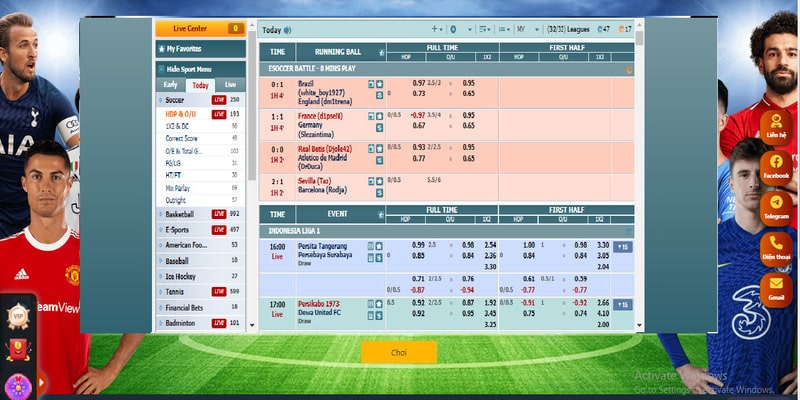Click the Điện thoại phone icon
The width and height of the screenshot is (800, 400).
point(776,248)
